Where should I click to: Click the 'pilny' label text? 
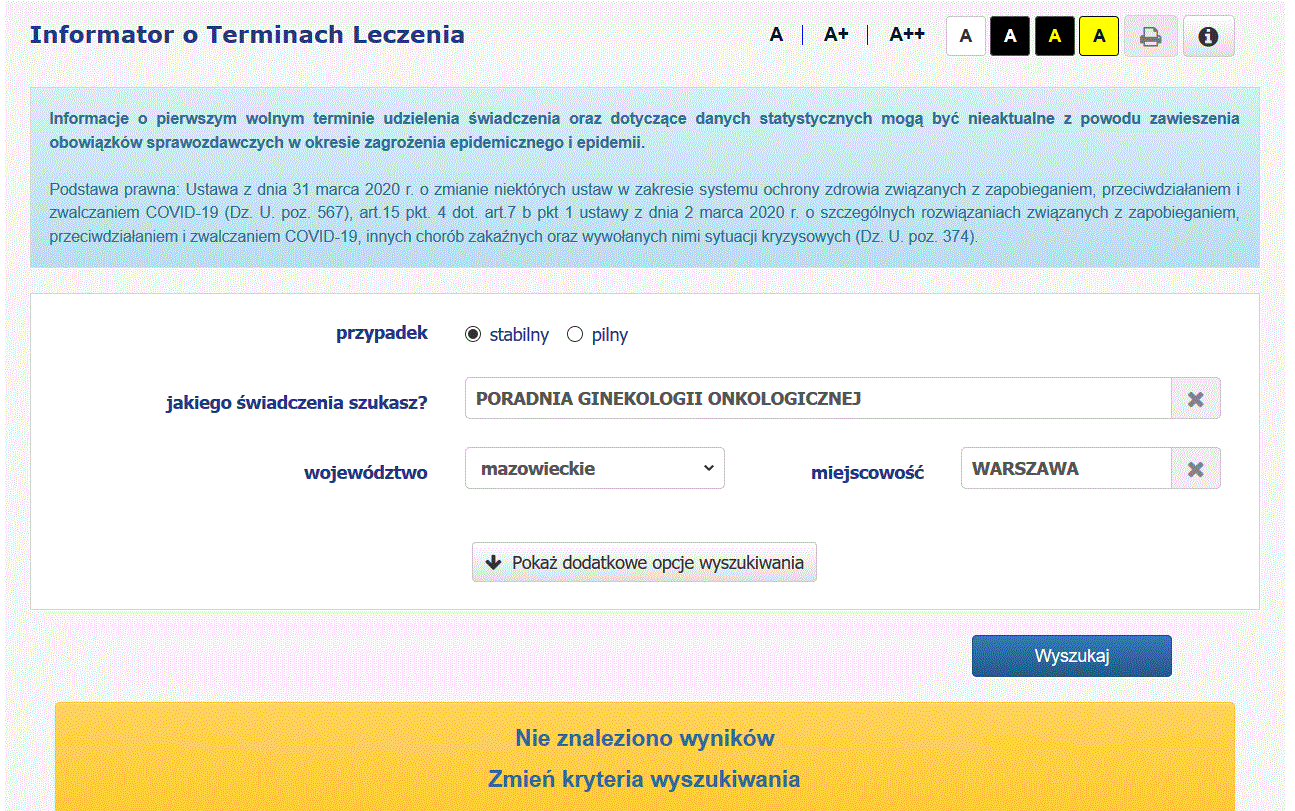[610, 335]
